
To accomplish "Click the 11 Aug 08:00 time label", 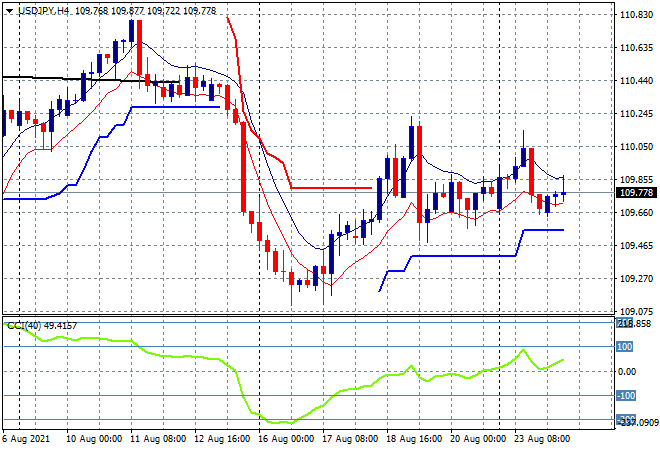I will pyautogui.click(x=158, y=439).
